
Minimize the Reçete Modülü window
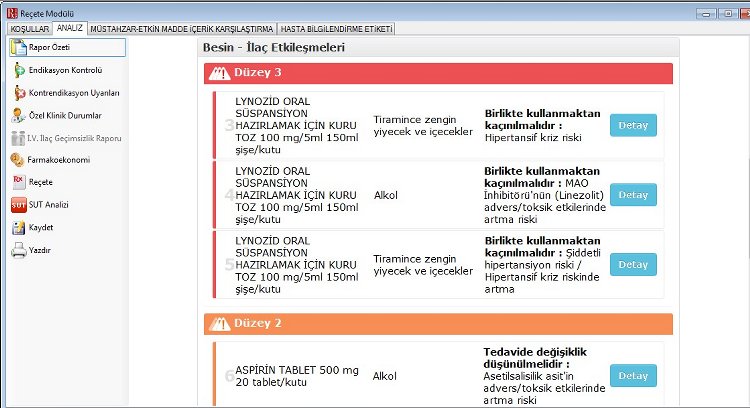pos(706,14)
